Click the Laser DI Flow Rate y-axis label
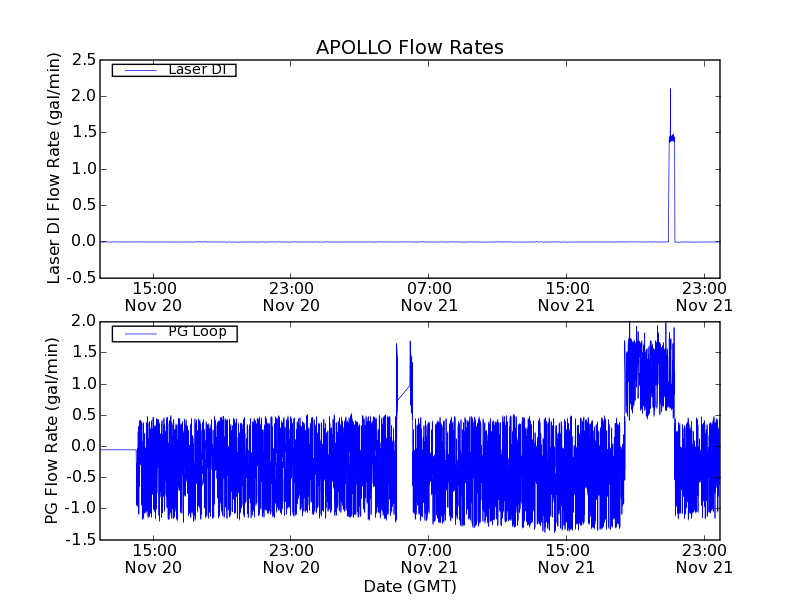 tap(55, 167)
